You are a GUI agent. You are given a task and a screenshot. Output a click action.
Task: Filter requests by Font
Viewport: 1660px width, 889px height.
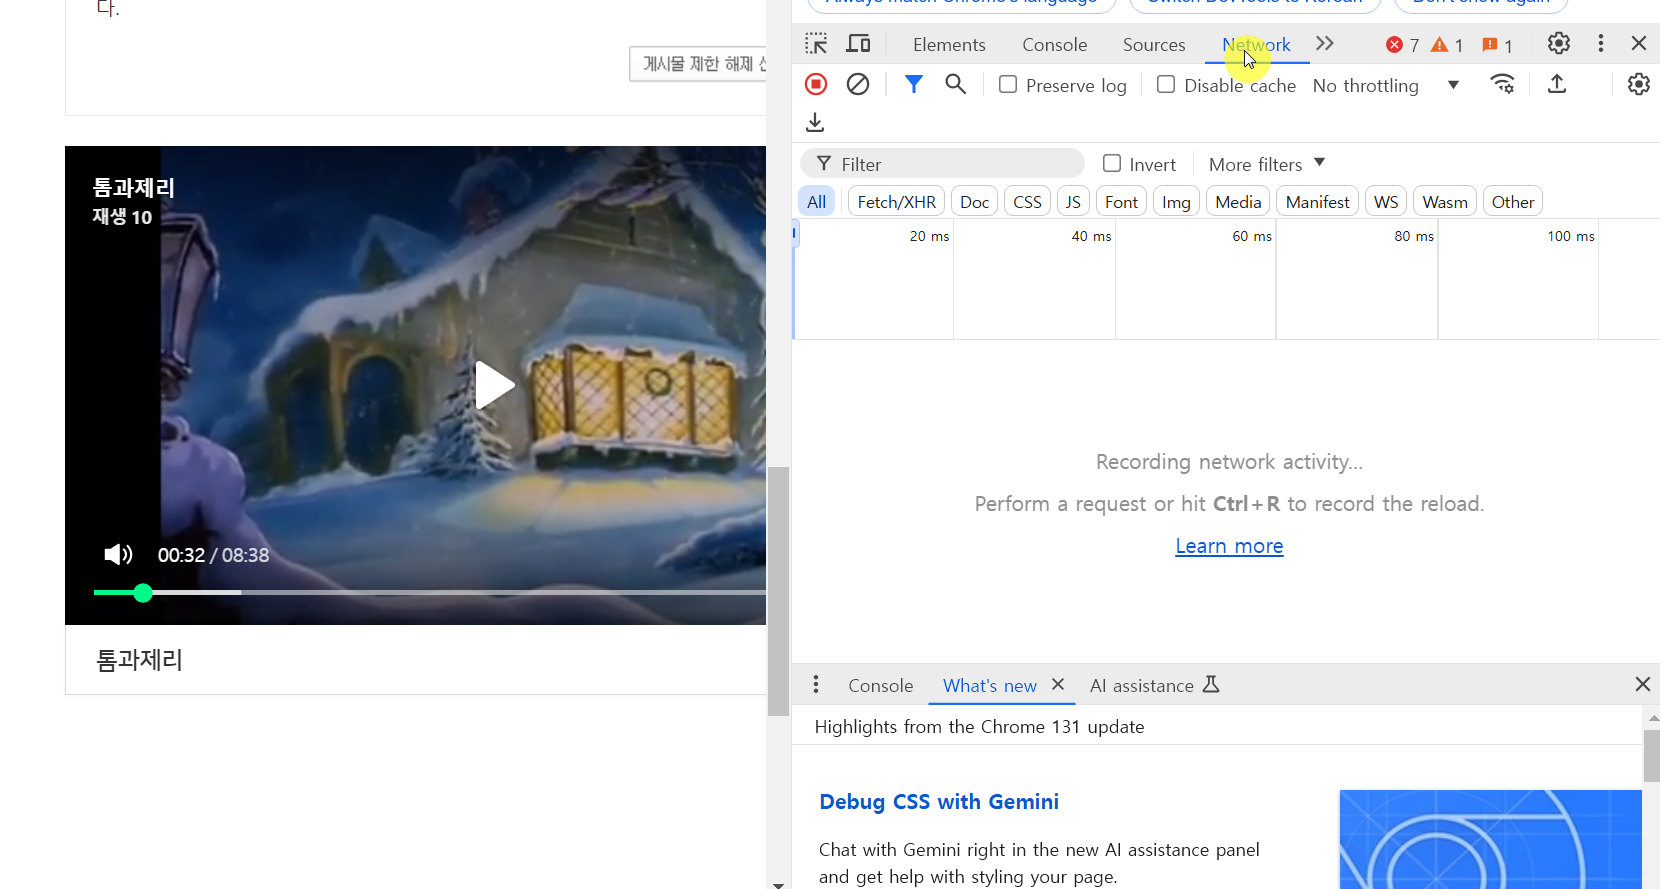tap(1121, 202)
